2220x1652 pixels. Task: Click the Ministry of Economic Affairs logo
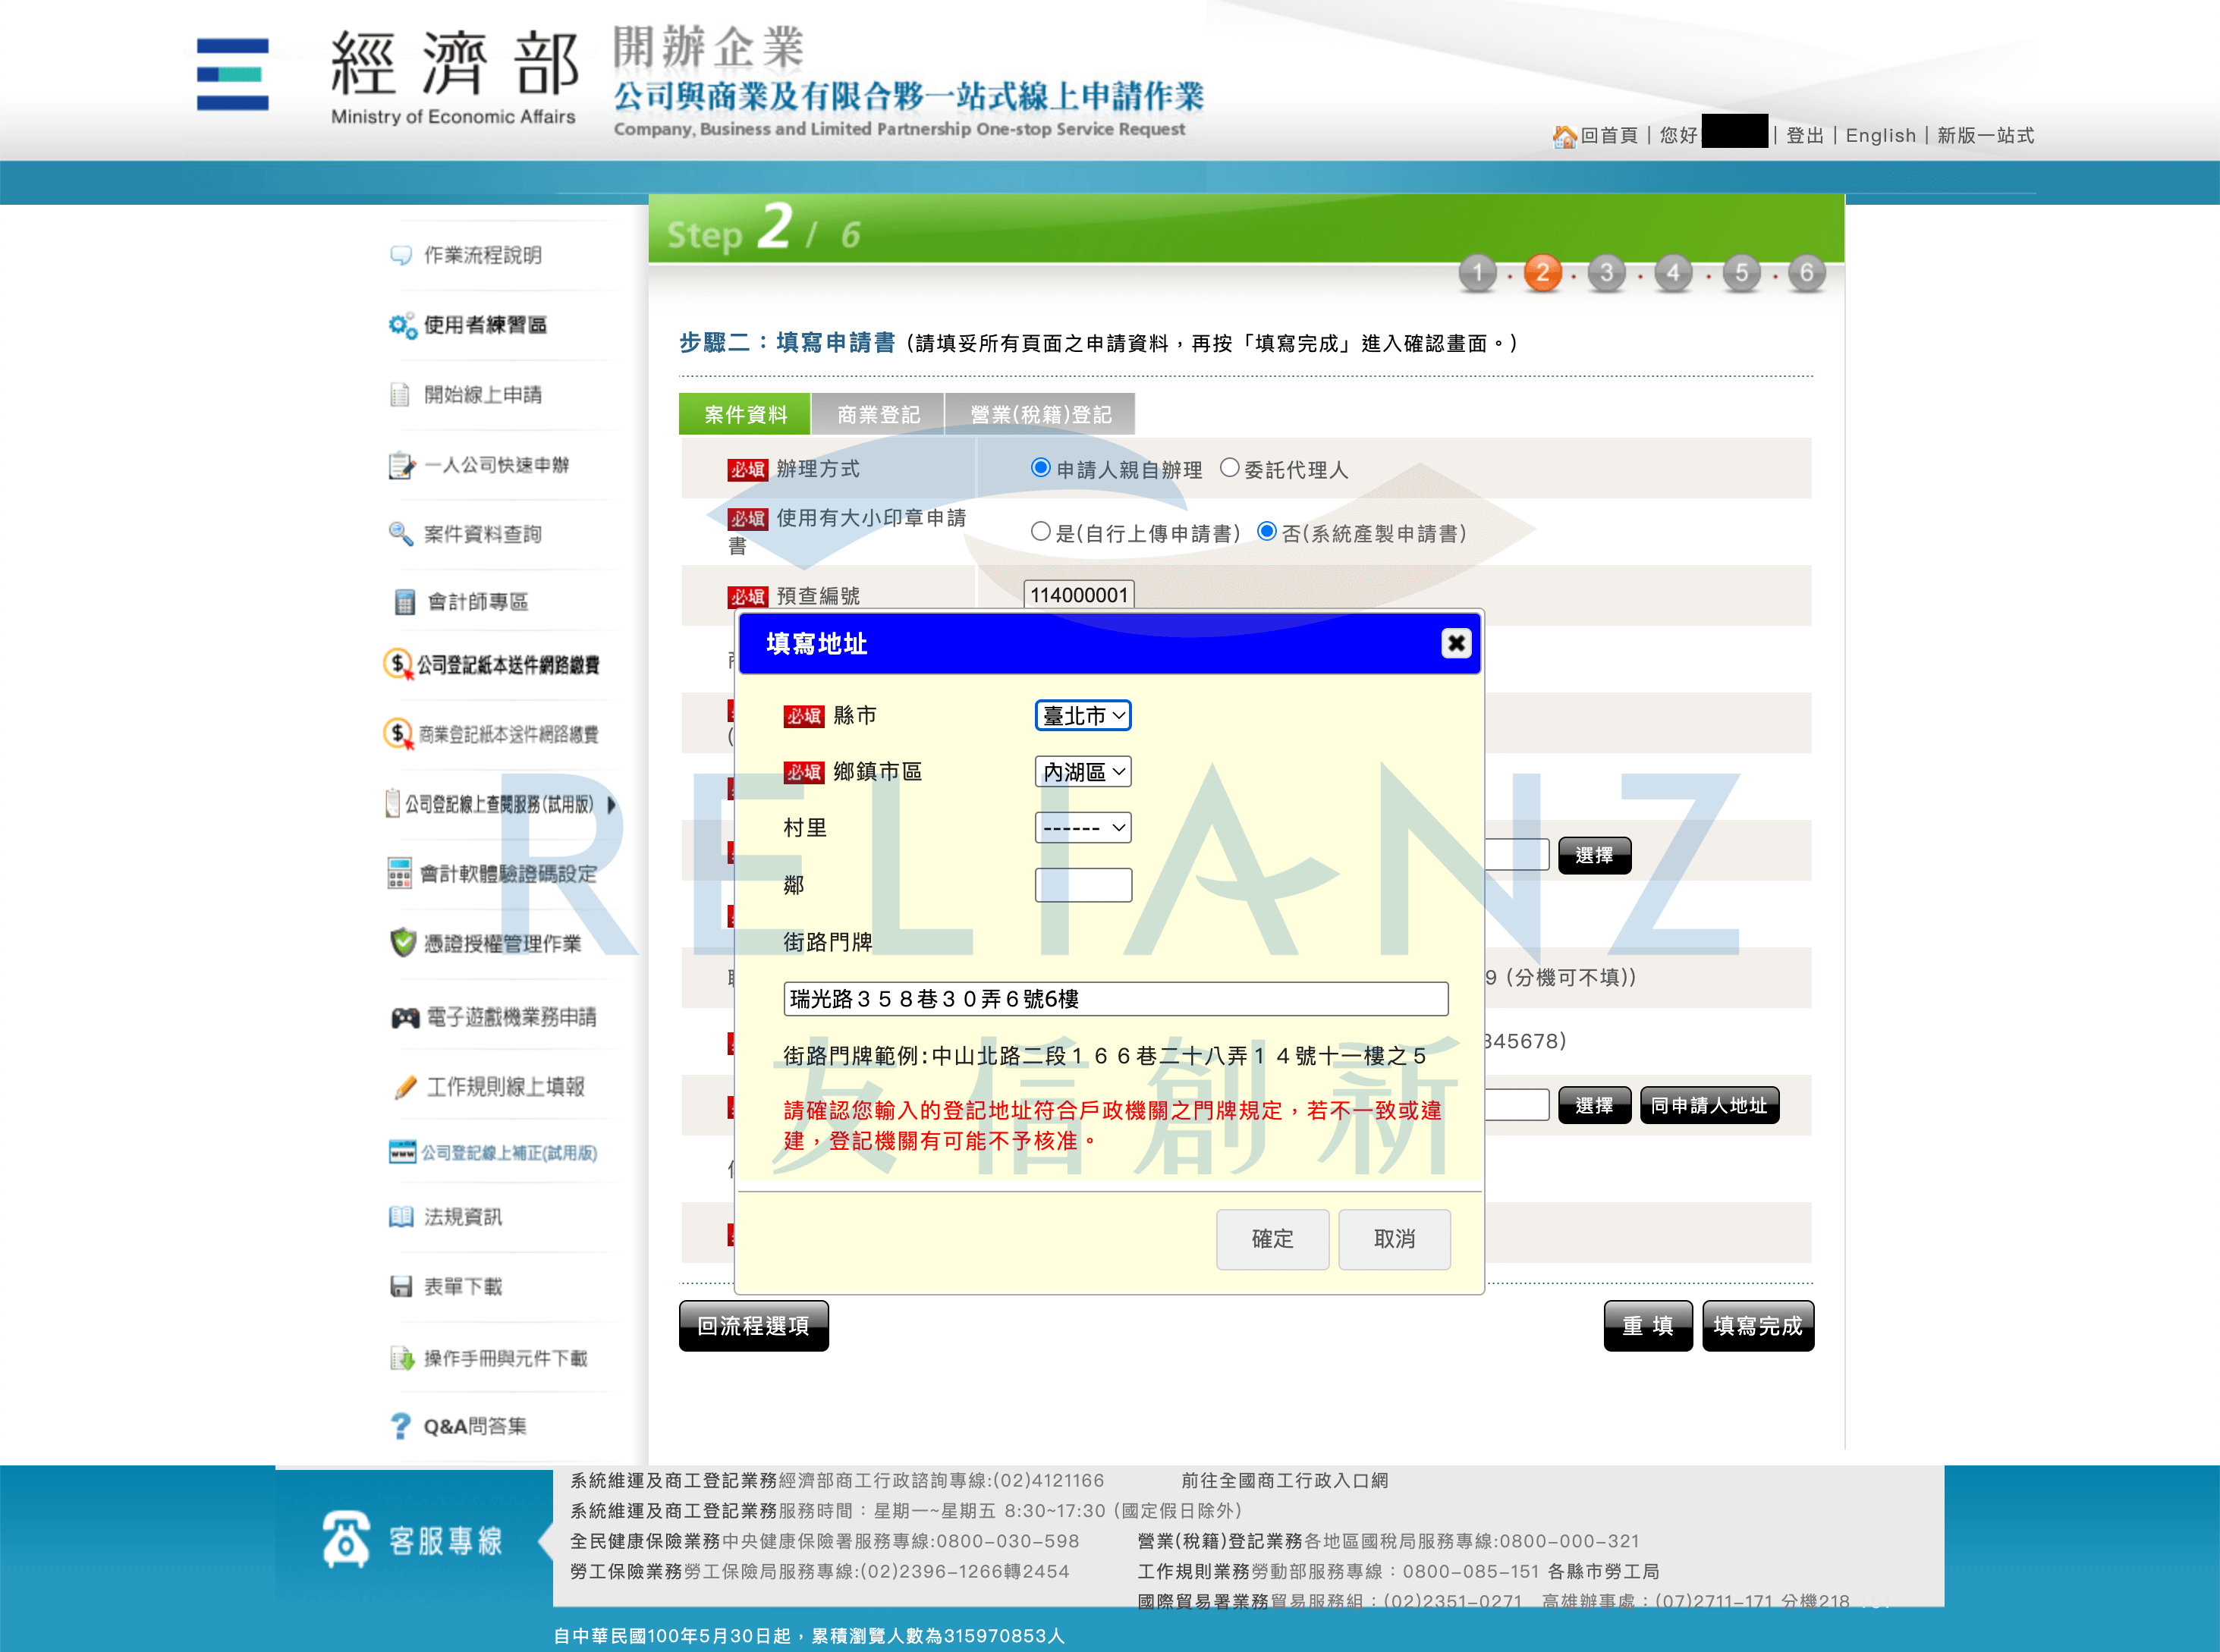point(388,75)
